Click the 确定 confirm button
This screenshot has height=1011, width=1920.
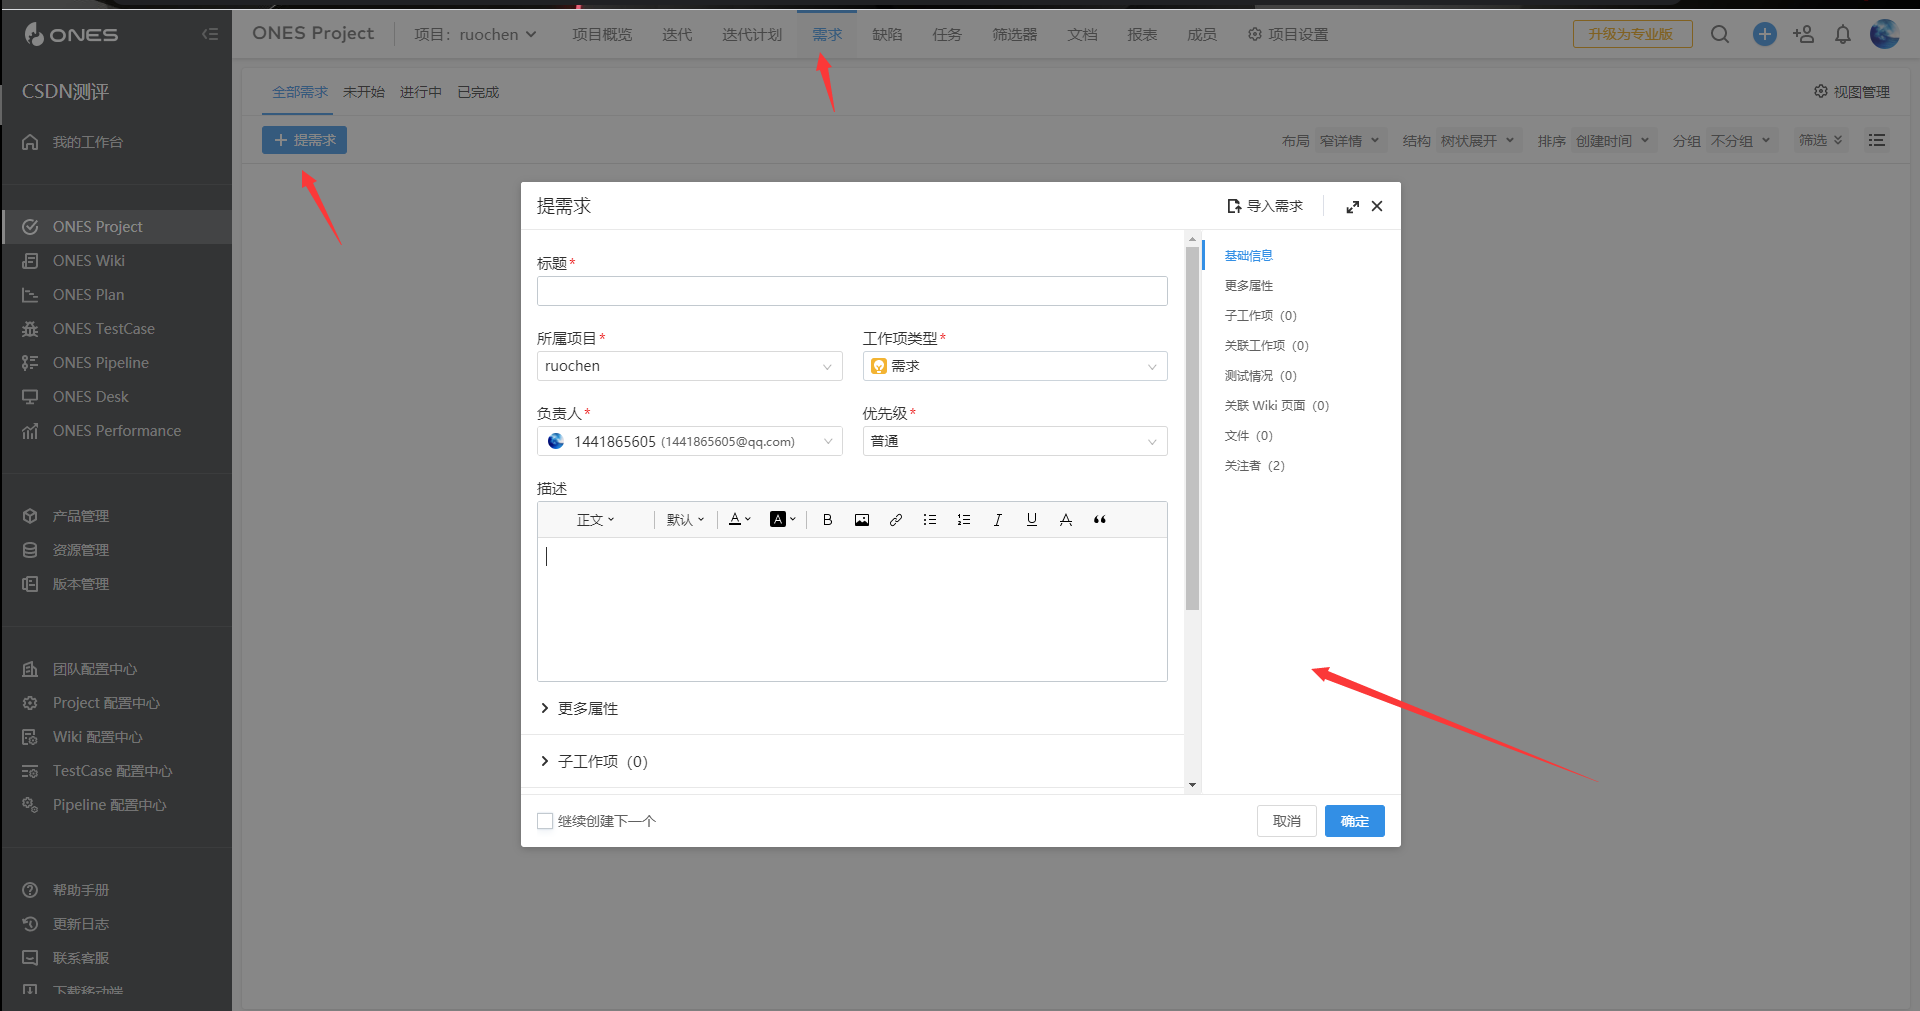tap(1354, 820)
